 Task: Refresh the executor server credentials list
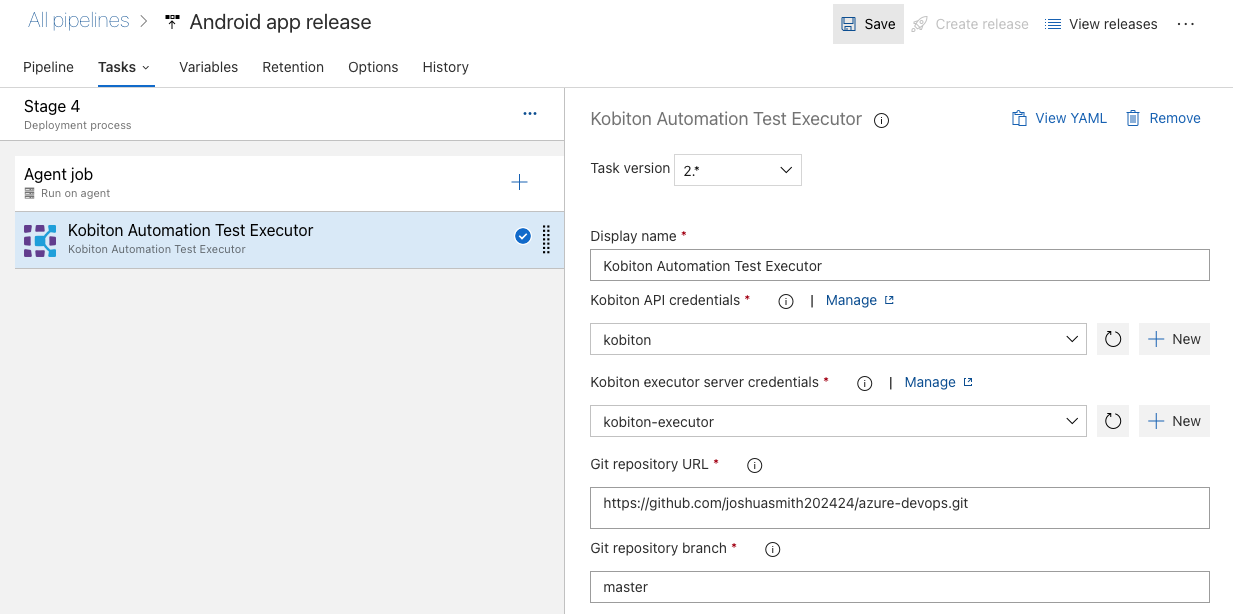pos(1113,421)
